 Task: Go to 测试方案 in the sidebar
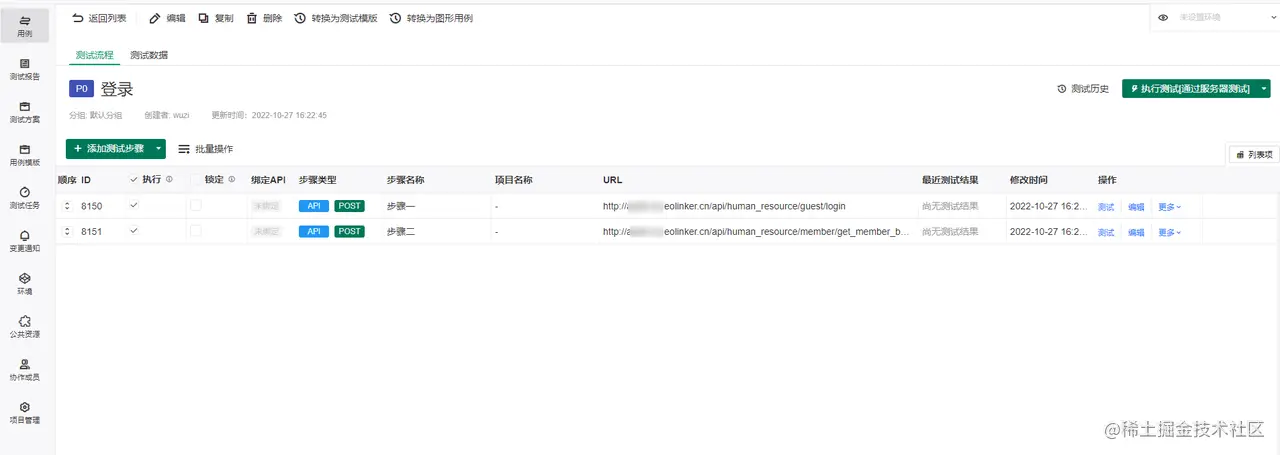click(x=24, y=111)
